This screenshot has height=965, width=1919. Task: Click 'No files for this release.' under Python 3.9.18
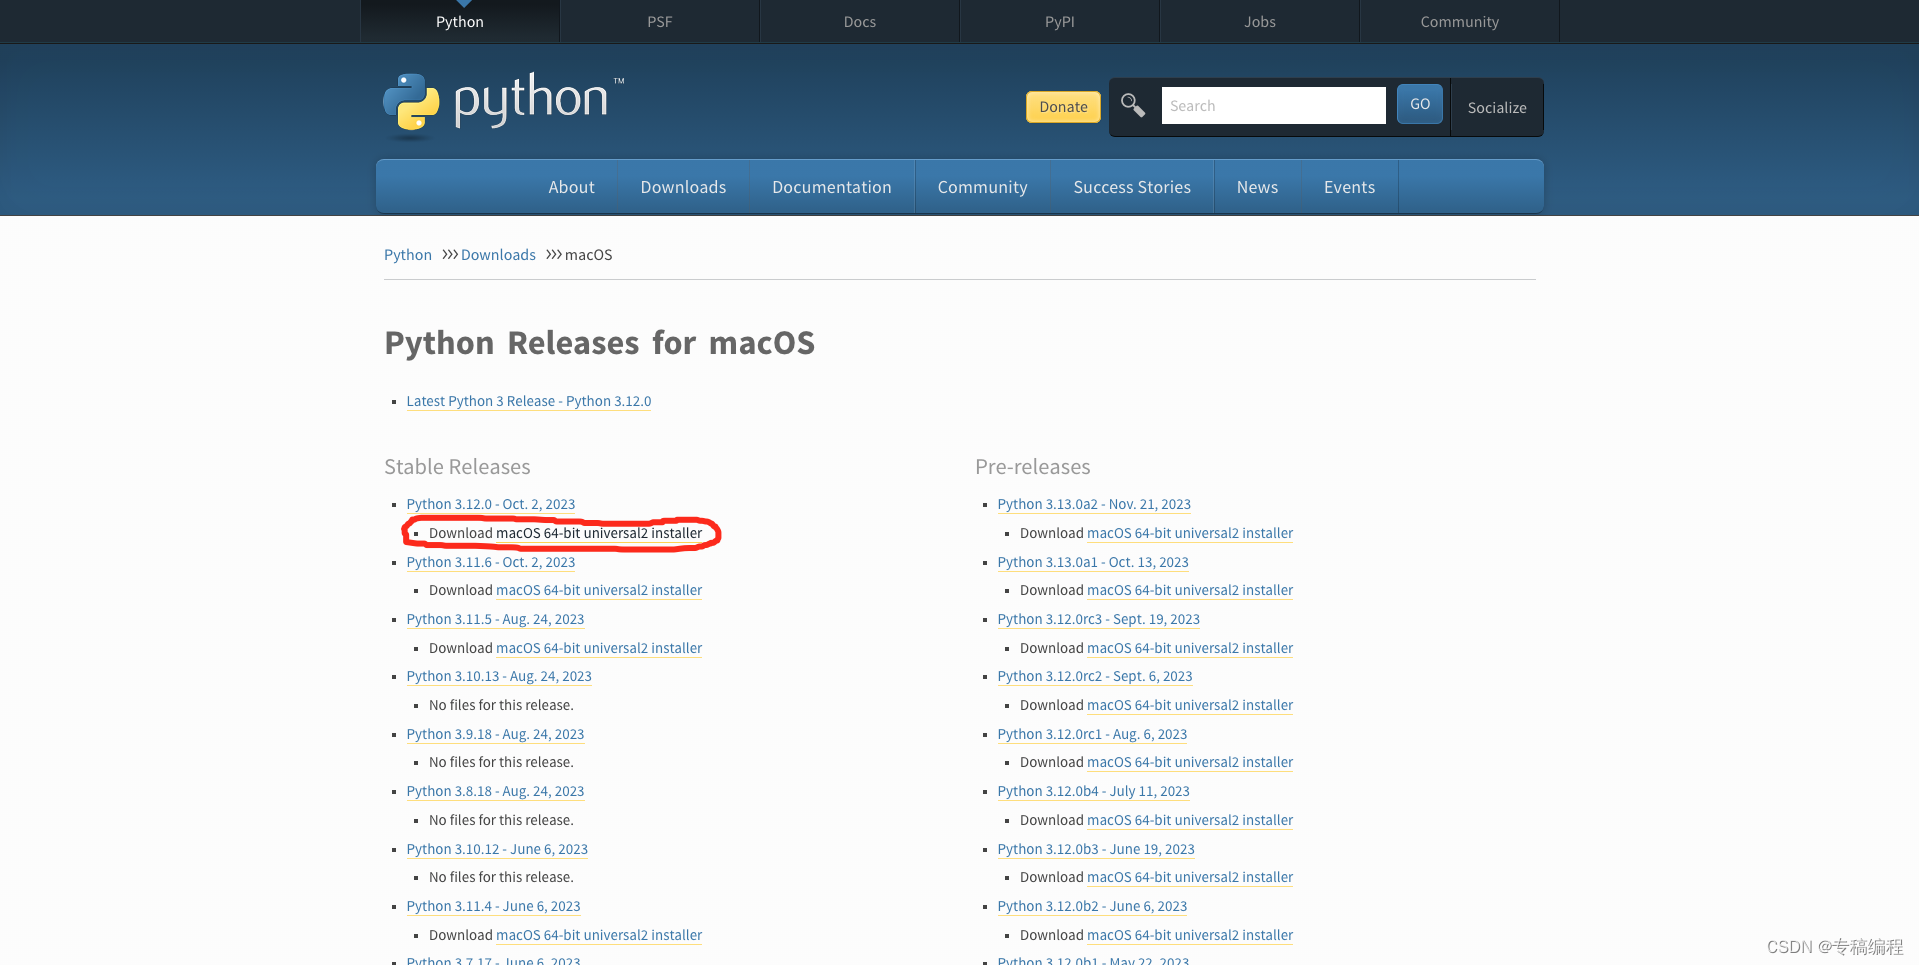click(x=501, y=762)
